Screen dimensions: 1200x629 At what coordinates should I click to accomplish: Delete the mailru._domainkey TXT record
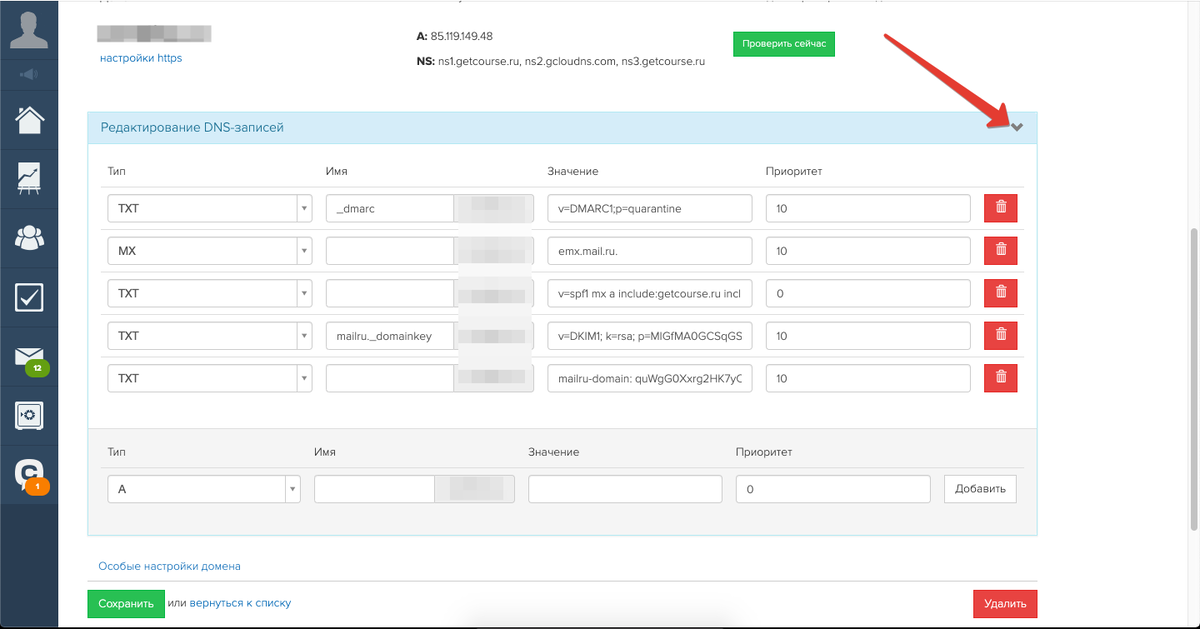1001,336
